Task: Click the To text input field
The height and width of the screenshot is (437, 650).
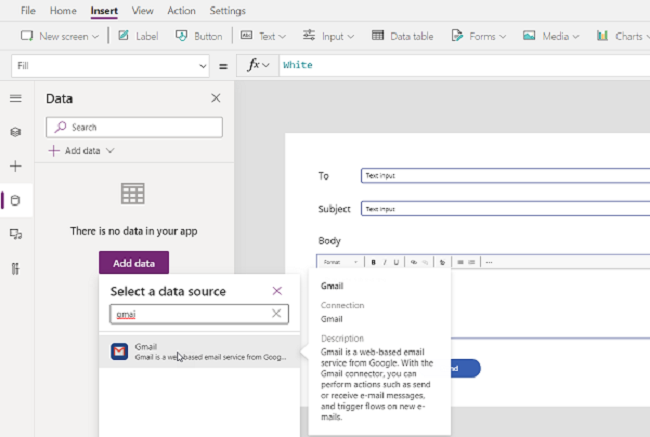Action: point(505,175)
